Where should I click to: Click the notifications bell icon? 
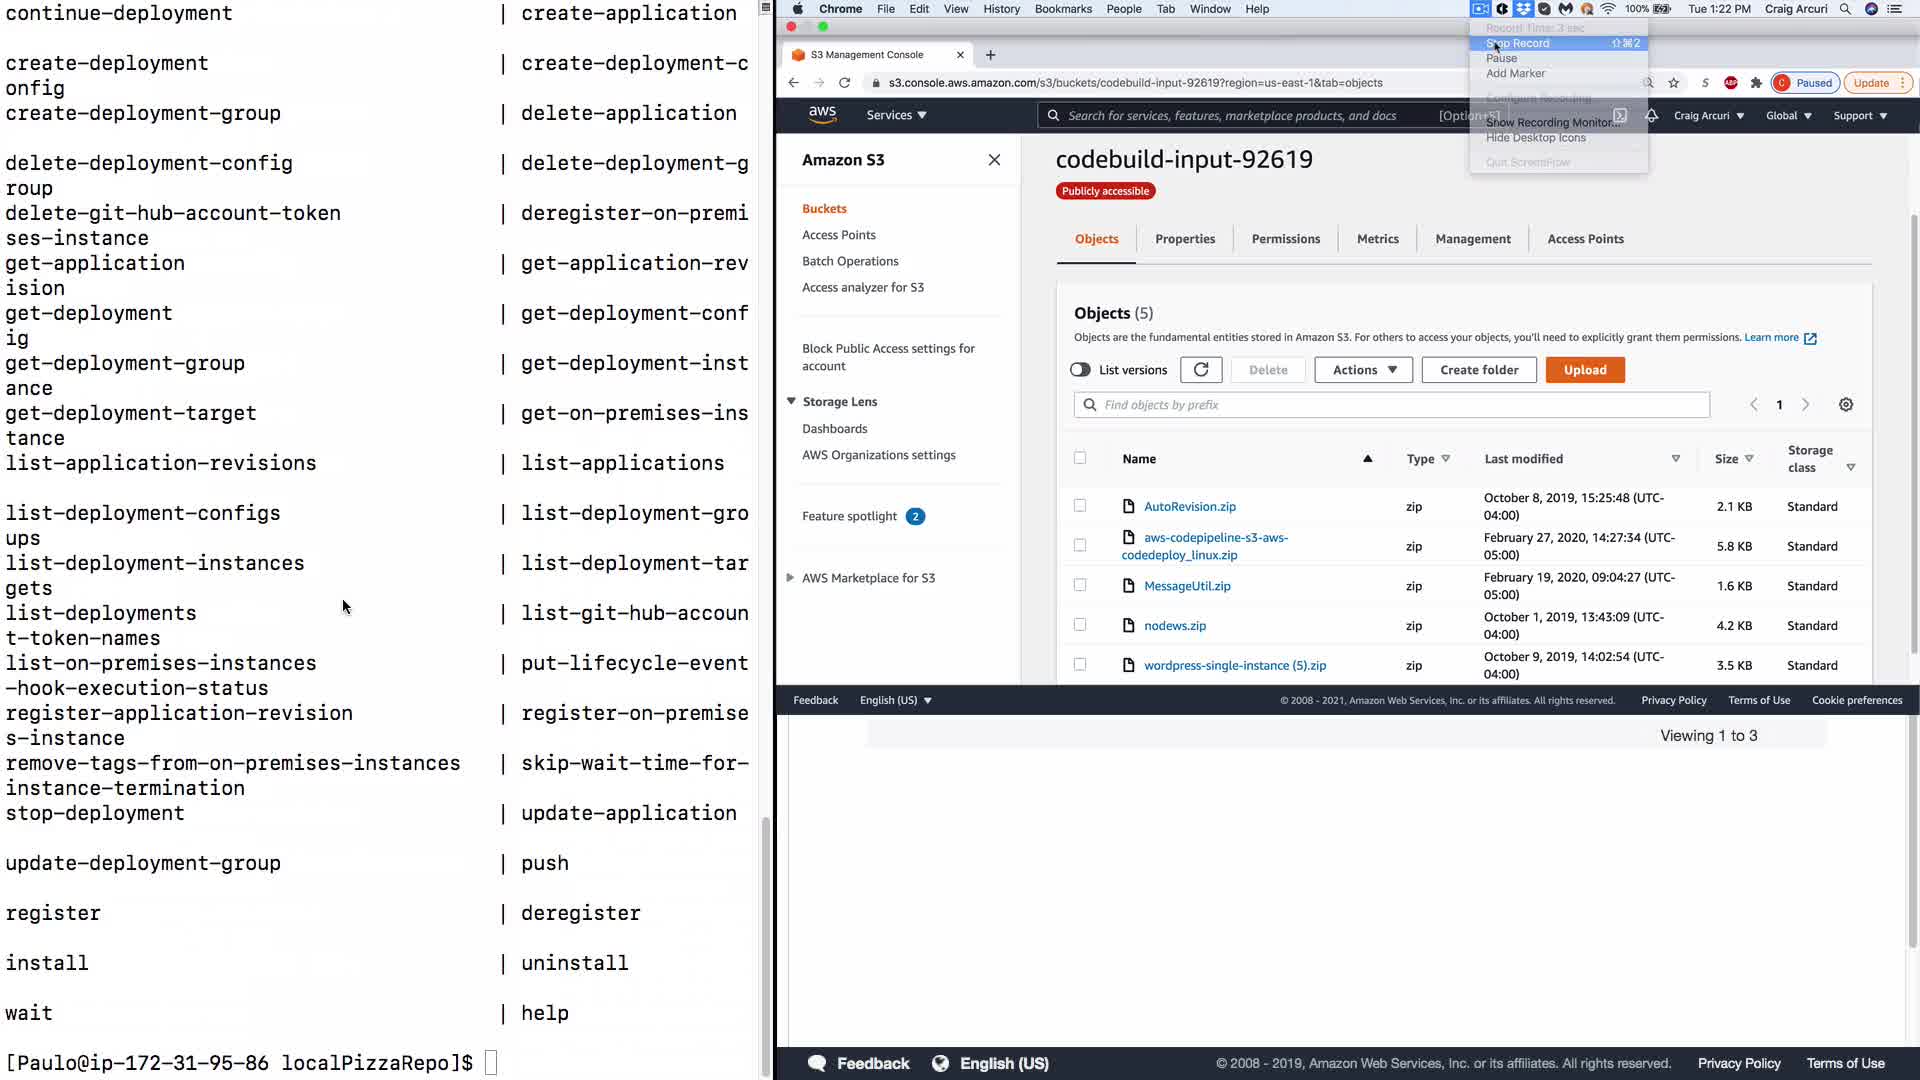[1652, 116]
